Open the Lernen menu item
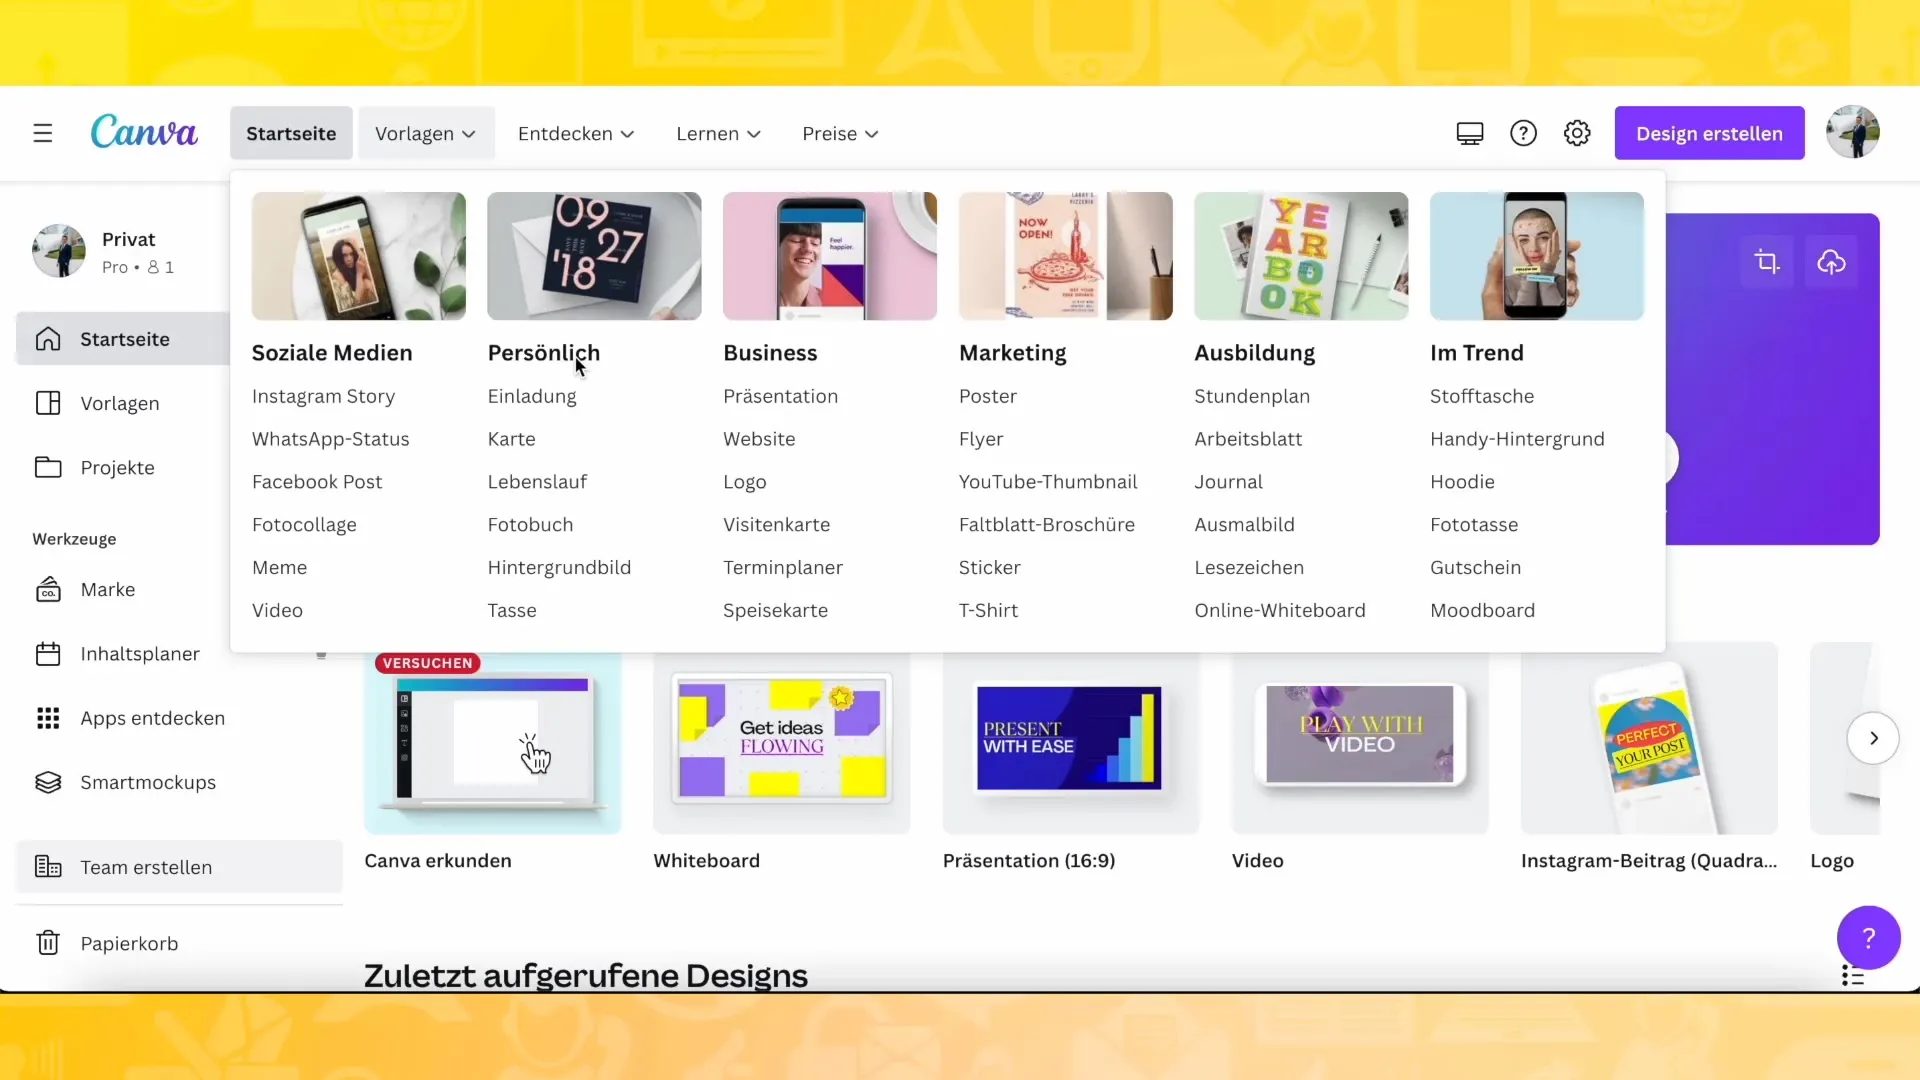This screenshot has width=1920, height=1080. (719, 133)
